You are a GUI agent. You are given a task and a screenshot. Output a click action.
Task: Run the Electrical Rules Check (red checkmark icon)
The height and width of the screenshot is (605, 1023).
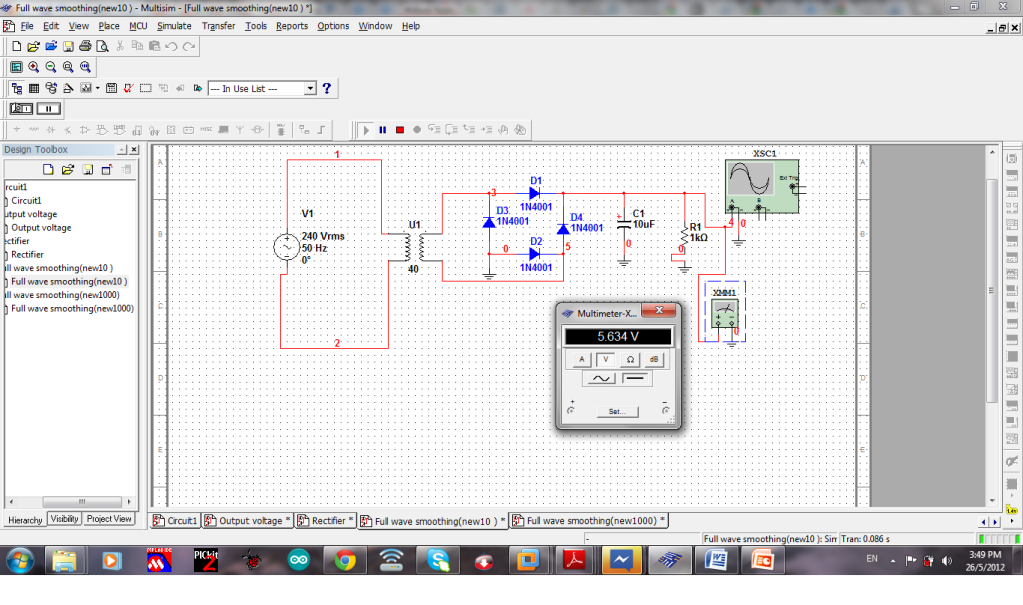tap(127, 88)
